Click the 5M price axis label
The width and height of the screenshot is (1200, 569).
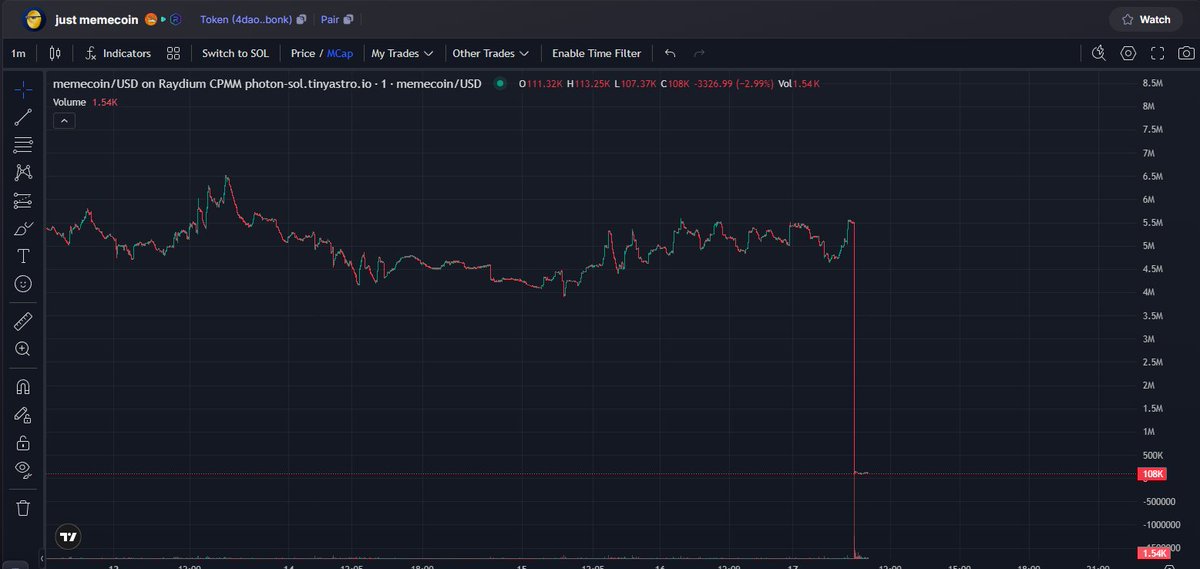click(1150, 246)
